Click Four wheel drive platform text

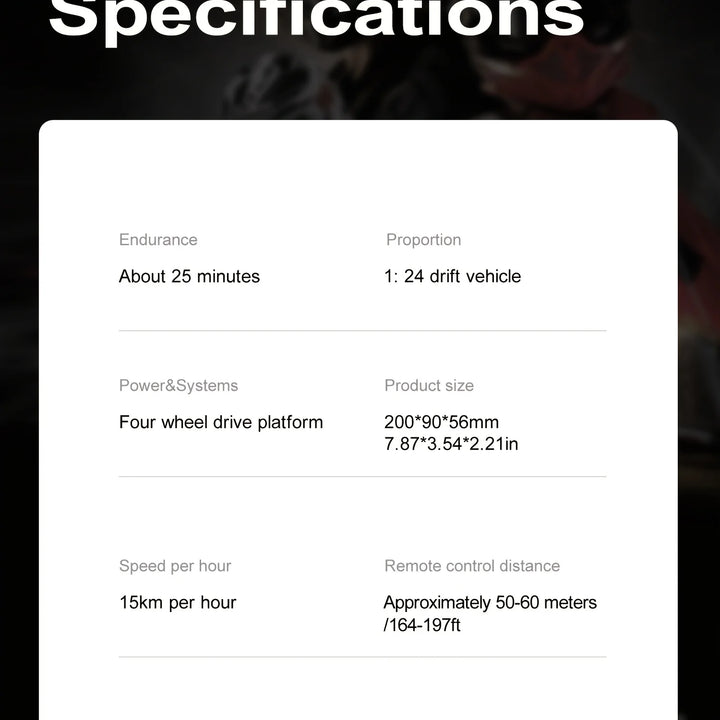(x=221, y=422)
